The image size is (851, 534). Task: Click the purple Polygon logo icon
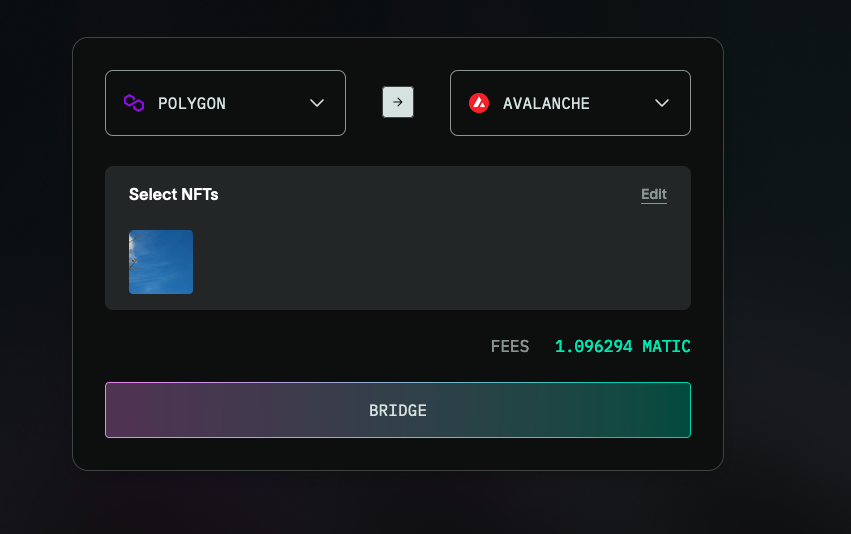click(134, 103)
